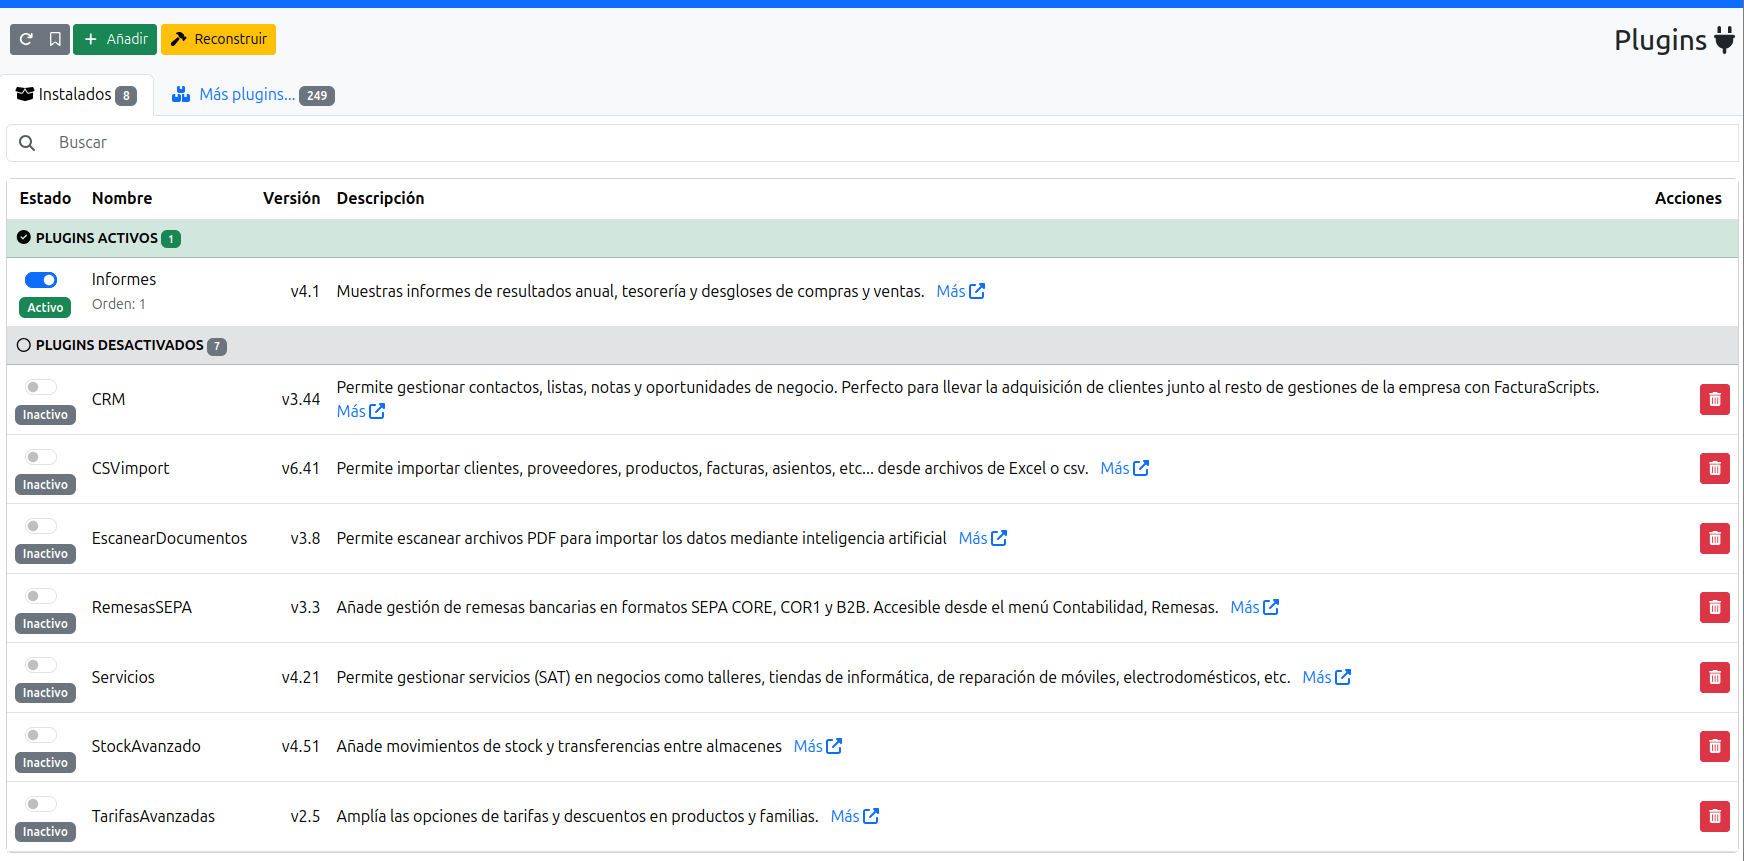Delete the CRM plugin with trash icon
This screenshot has height=861, width=1744.
pos(1714,399)
